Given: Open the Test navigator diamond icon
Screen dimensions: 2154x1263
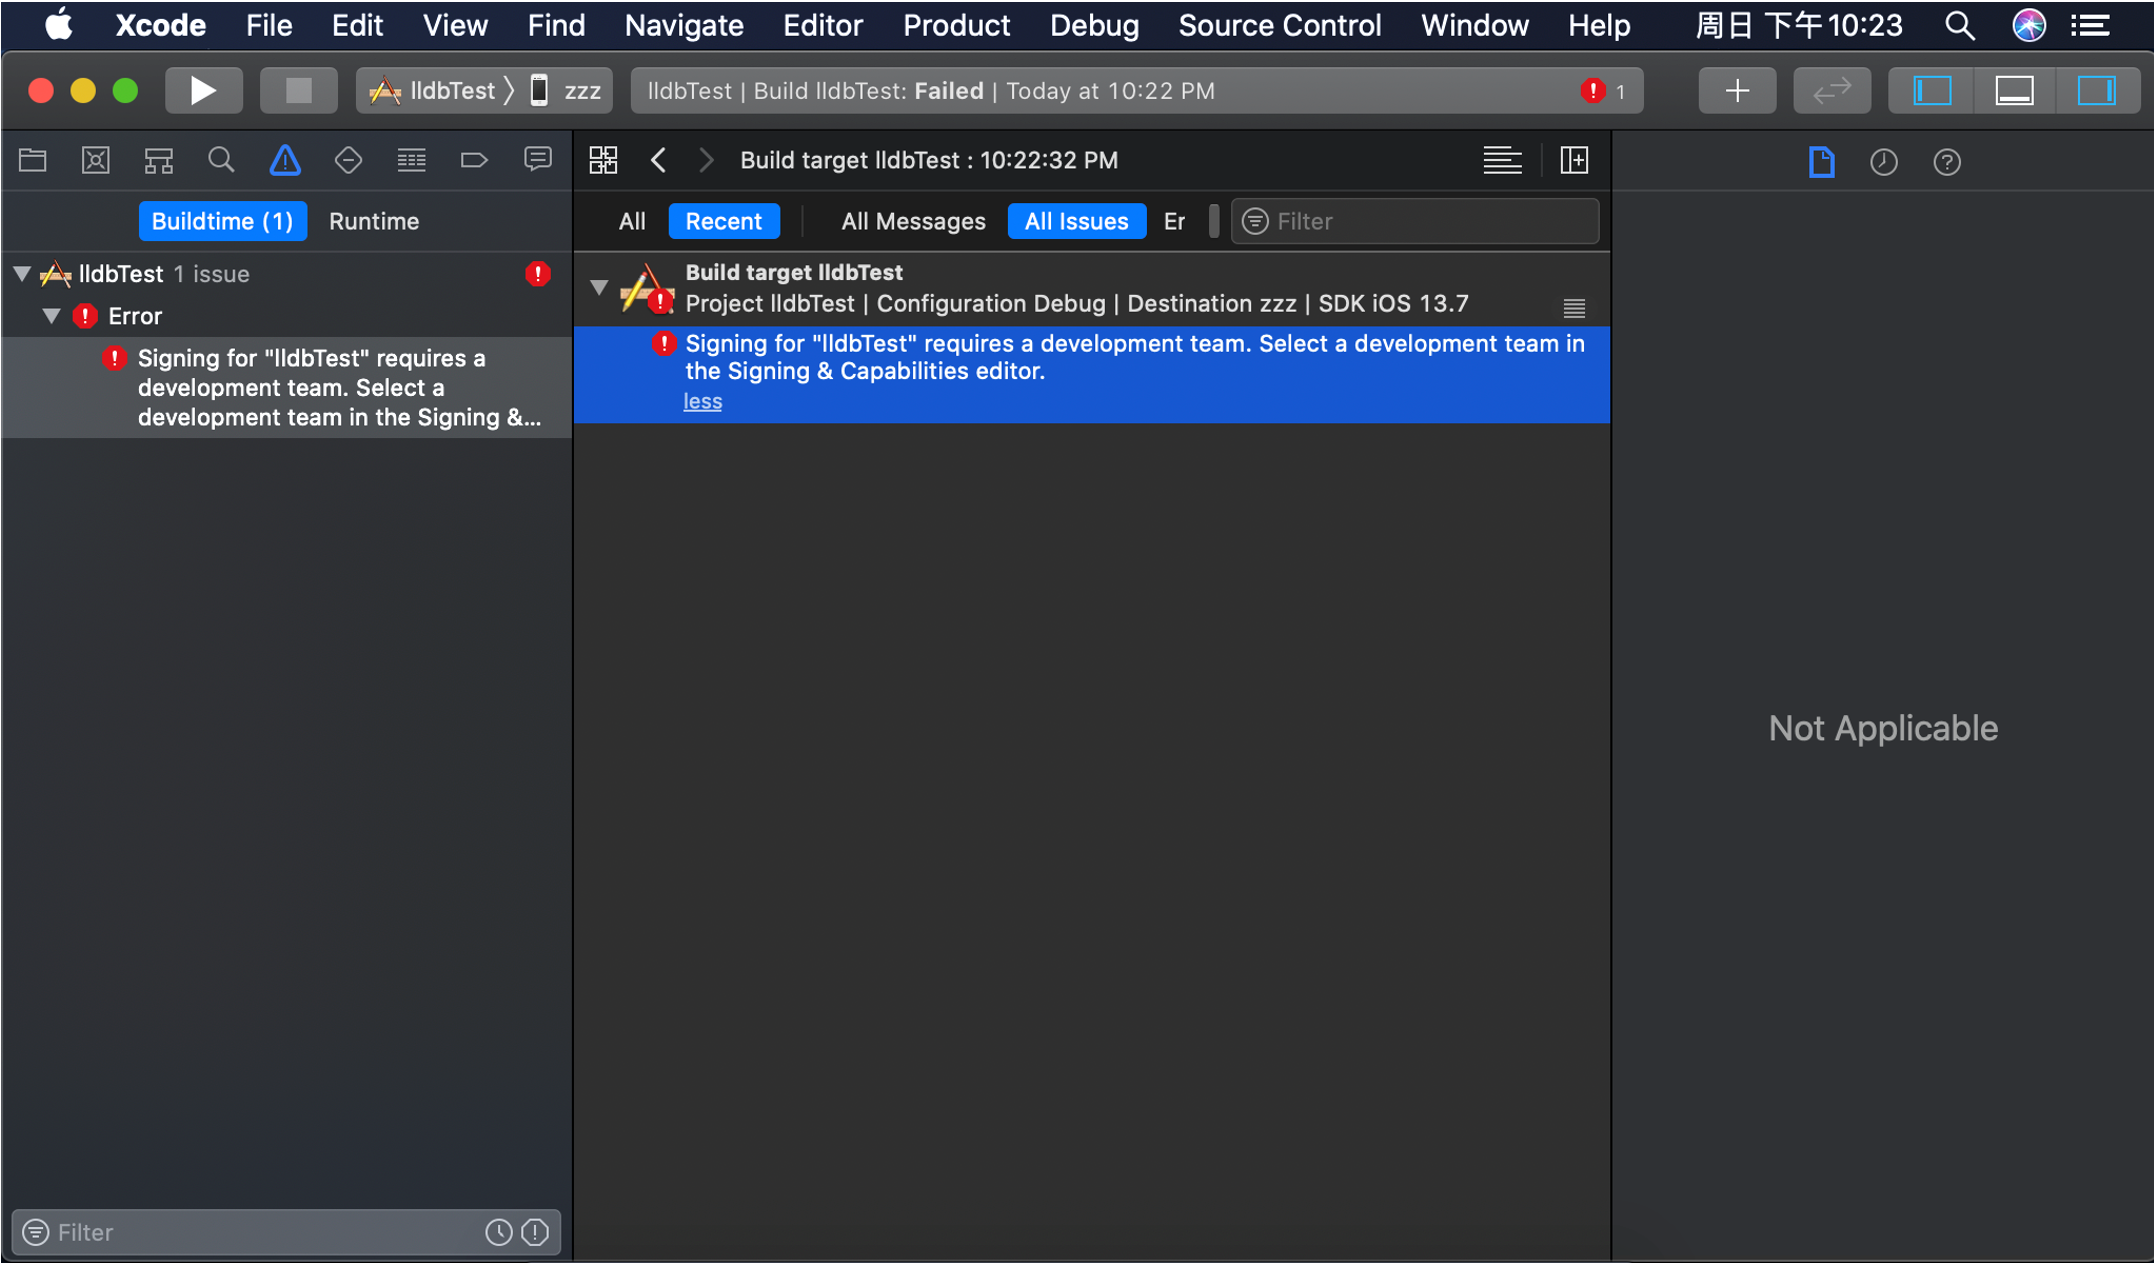Looking at the screenshot, I should coord(348,160).
